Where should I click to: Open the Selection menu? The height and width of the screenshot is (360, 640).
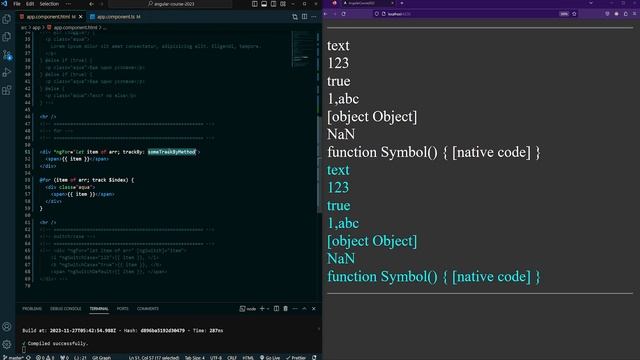point(49,4)
